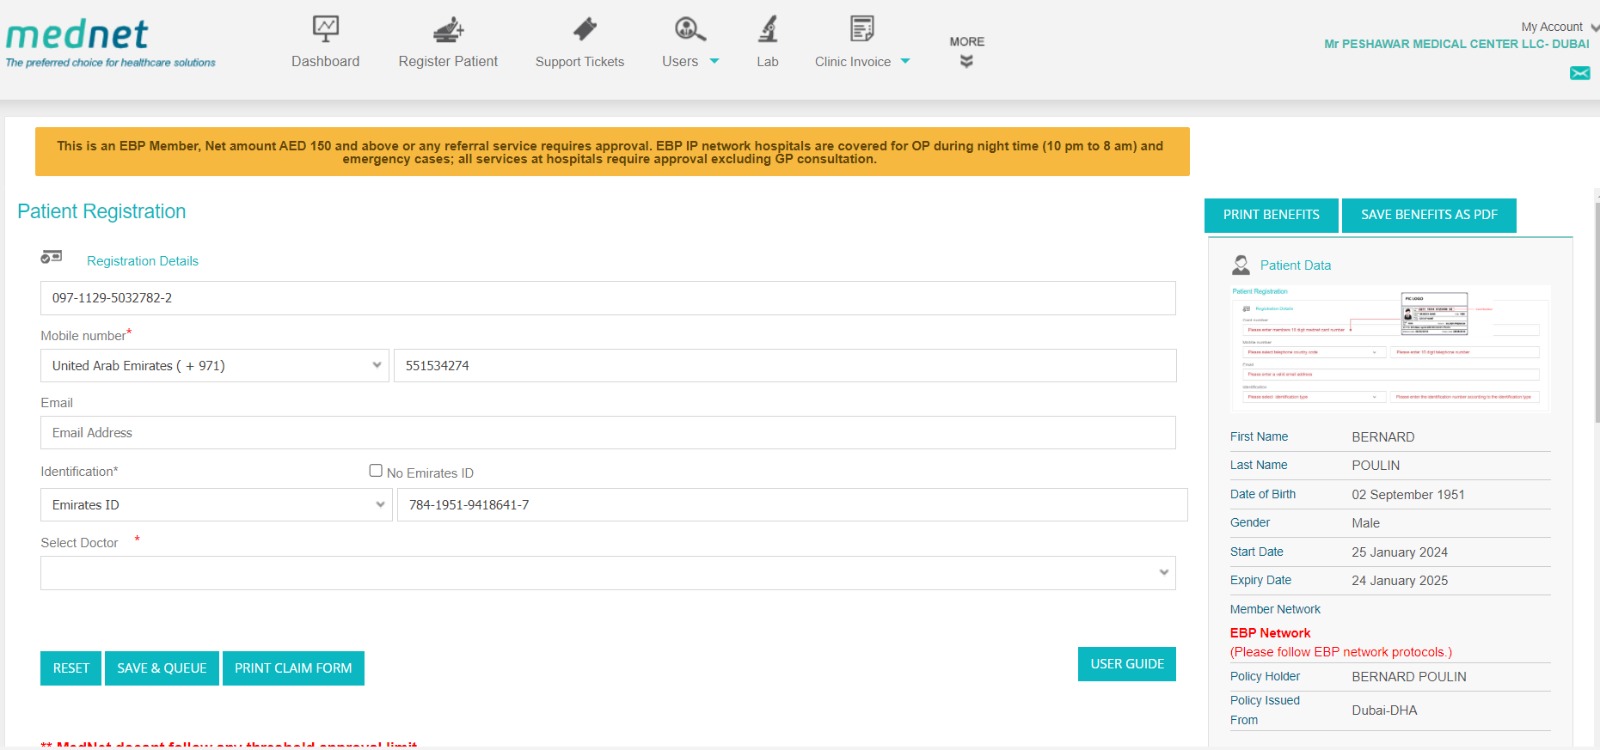Screen dimensions: 1600x750
Task: Click the Email Address input field
Action: click(x=608, y=433)
